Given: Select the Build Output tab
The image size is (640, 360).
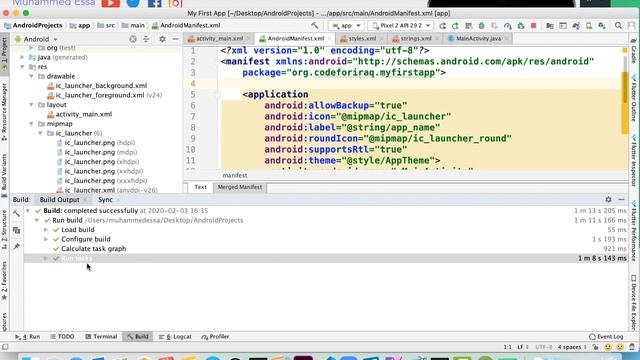Looking at the screenshot, I should coord(60,200).
